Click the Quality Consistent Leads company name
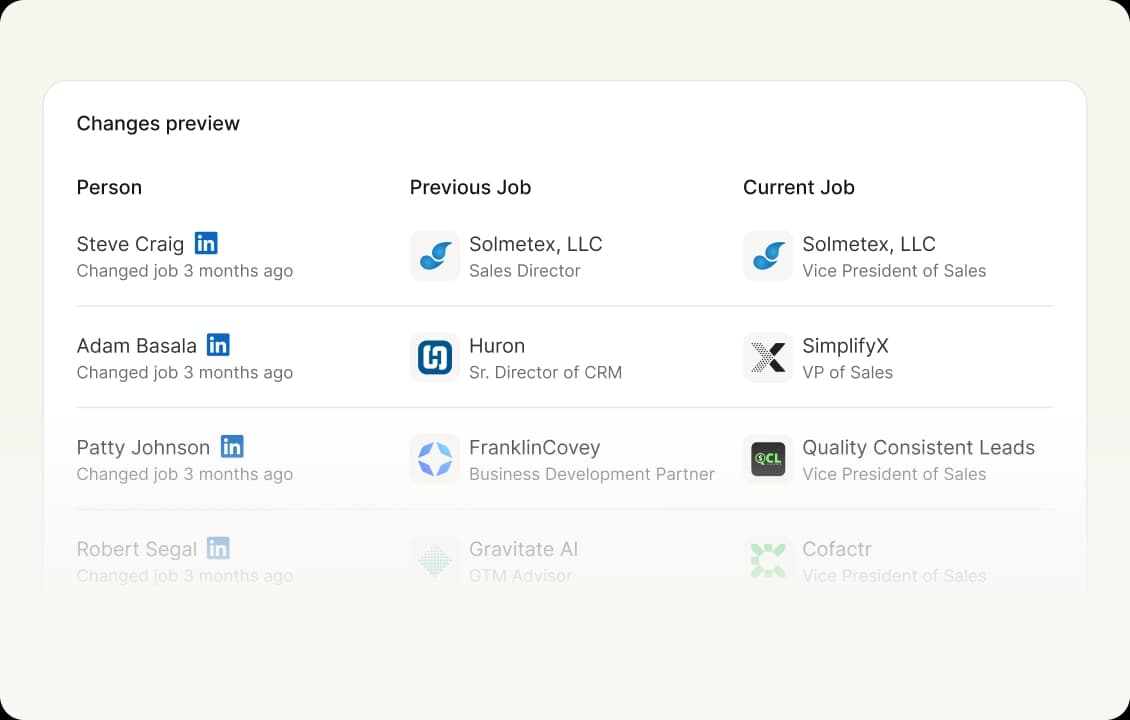Image resolution: width=1130 pixels, height=720 pixels. (x=918, y=448)
